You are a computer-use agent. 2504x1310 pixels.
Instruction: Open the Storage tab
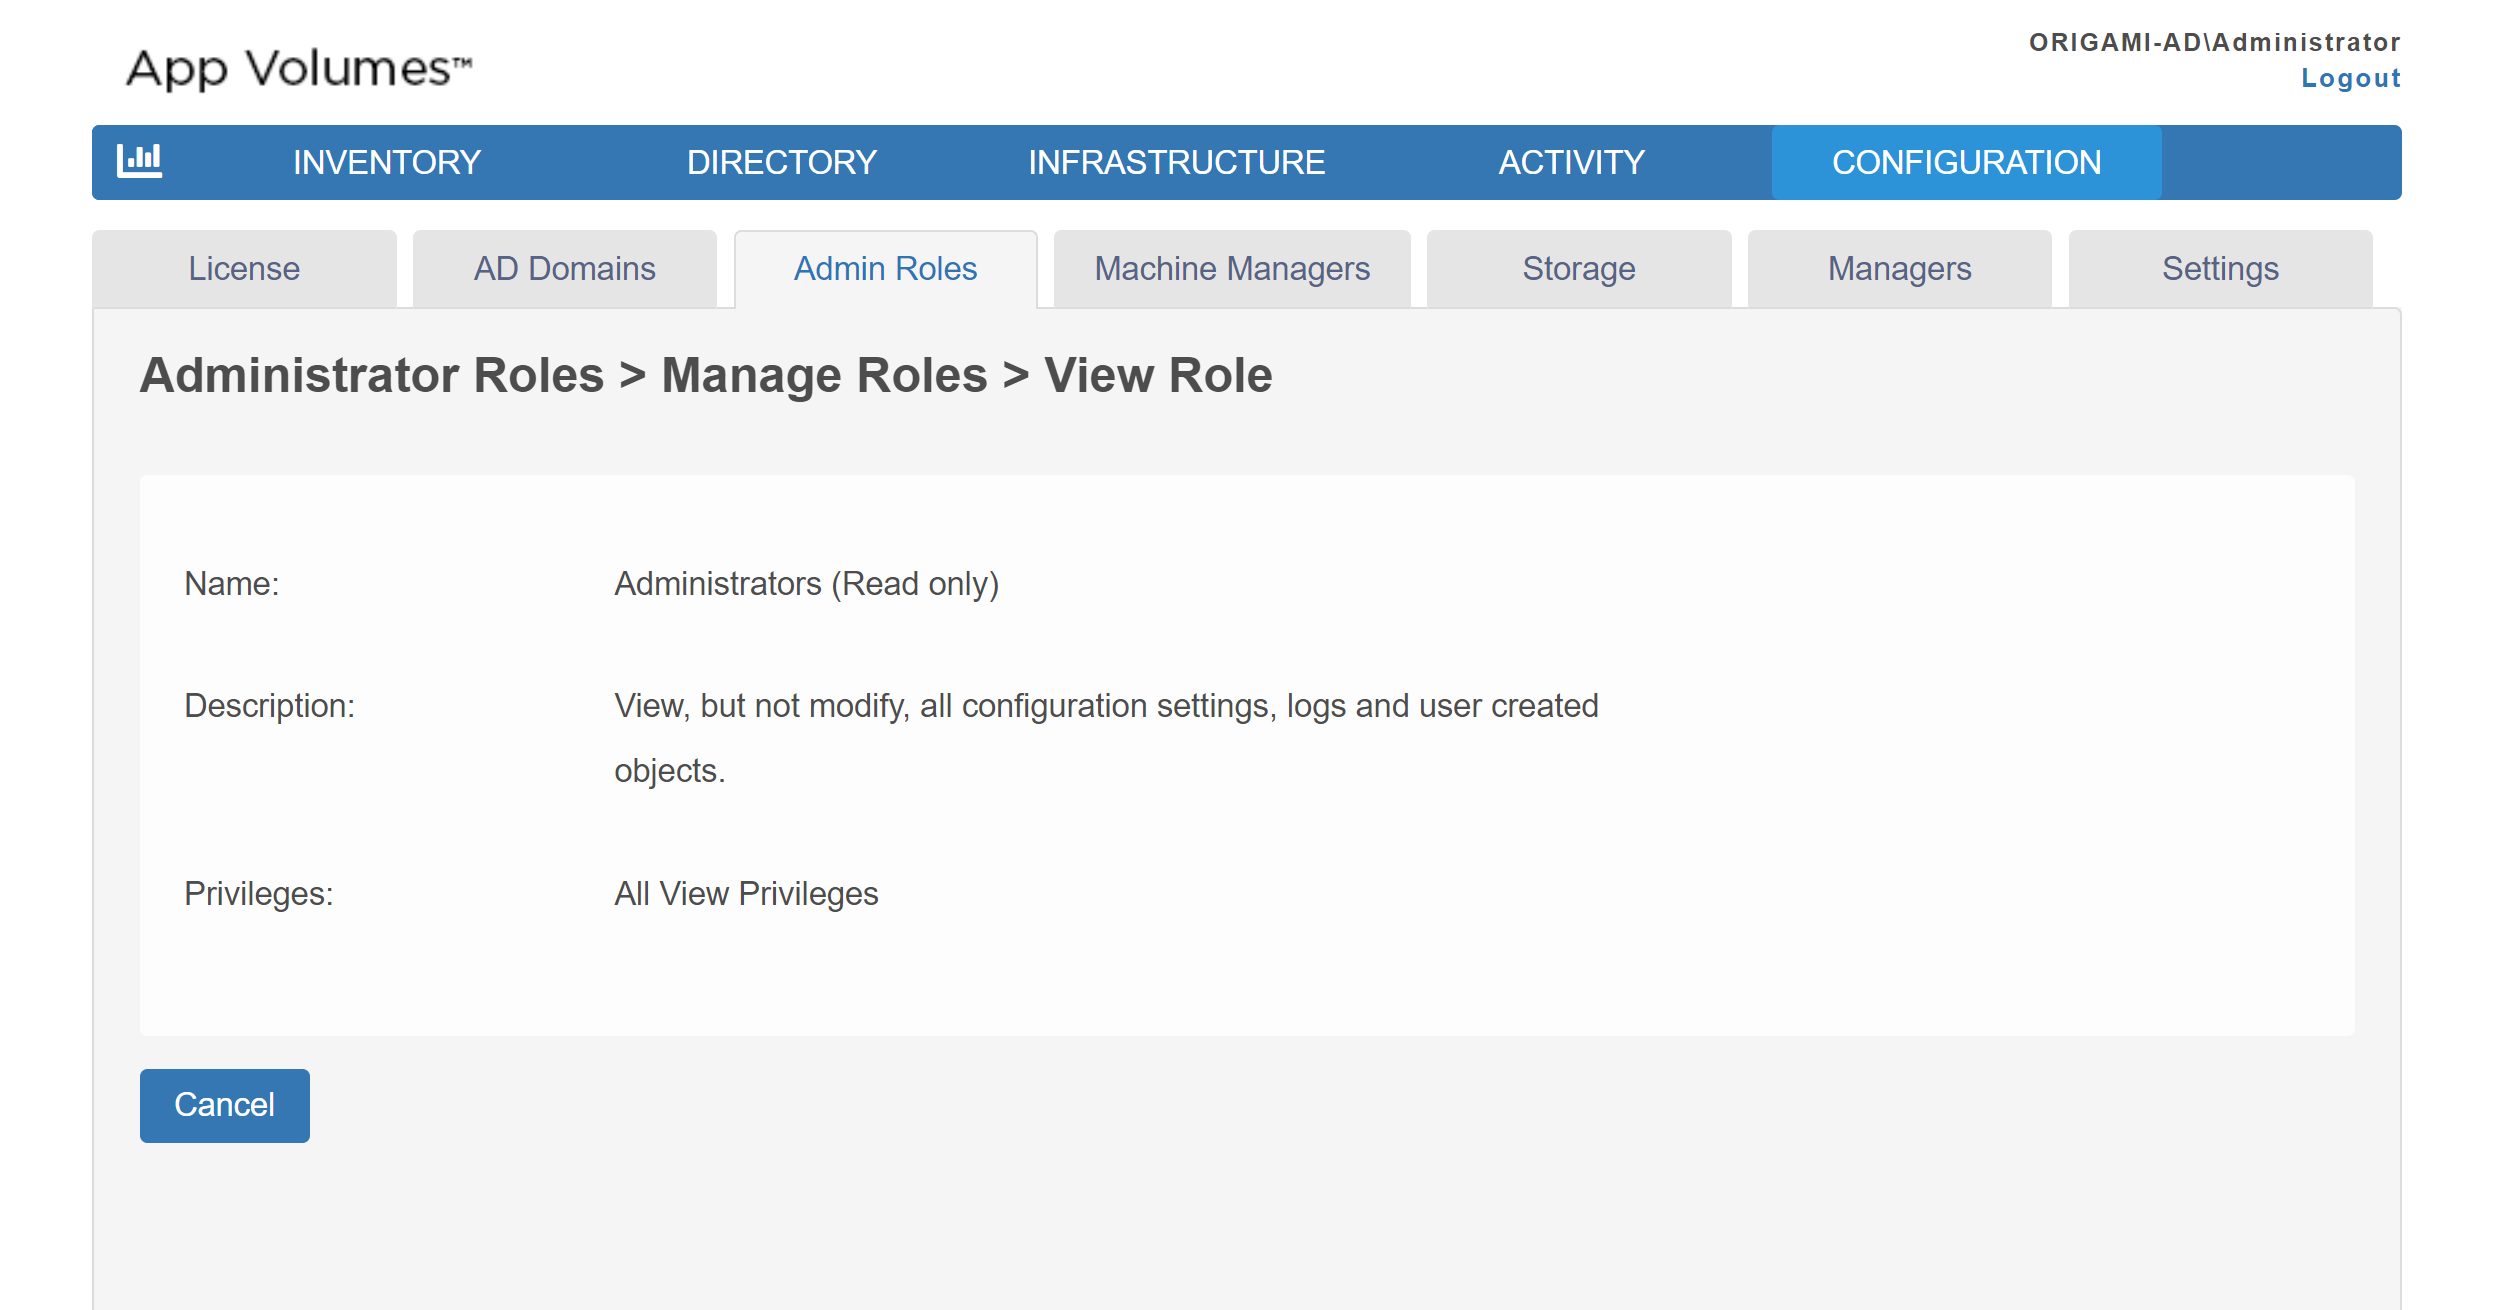click(1579, 269)
